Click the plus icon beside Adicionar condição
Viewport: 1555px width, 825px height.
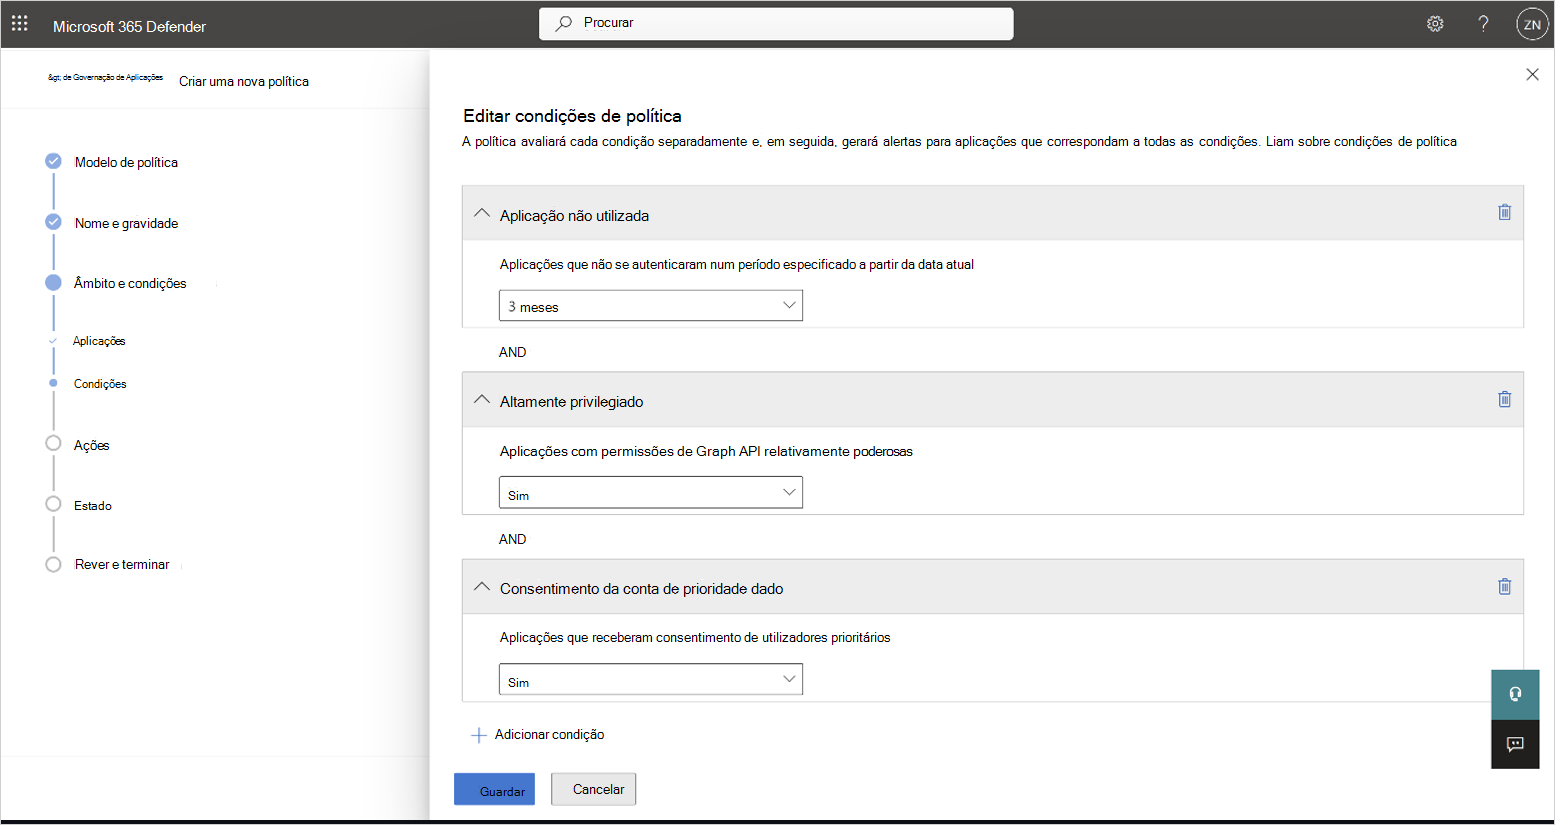point(480,734)
